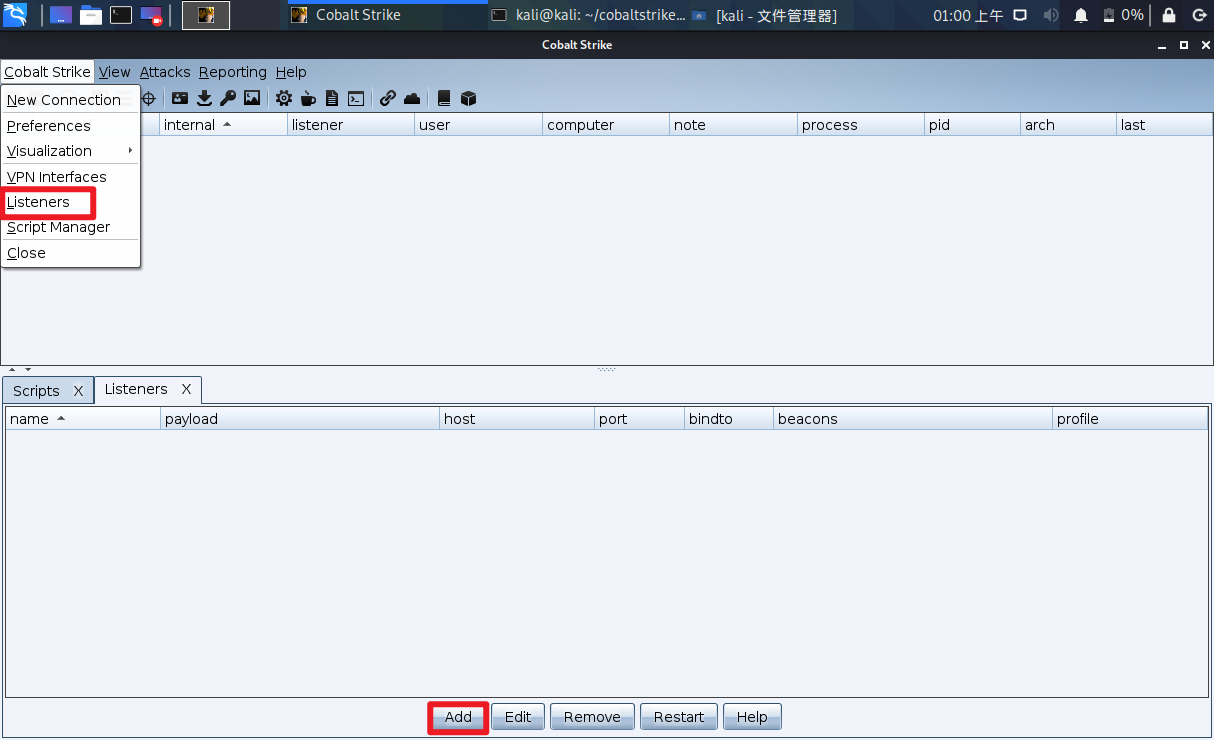Click the beacons column header
Image resolution: width=1214 pixels, height=740 pixels.
913,419
